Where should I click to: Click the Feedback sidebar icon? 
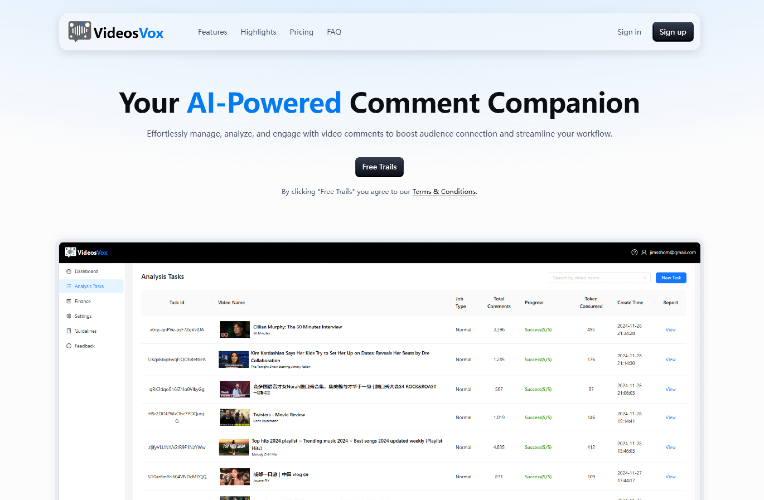pos(69,346)
